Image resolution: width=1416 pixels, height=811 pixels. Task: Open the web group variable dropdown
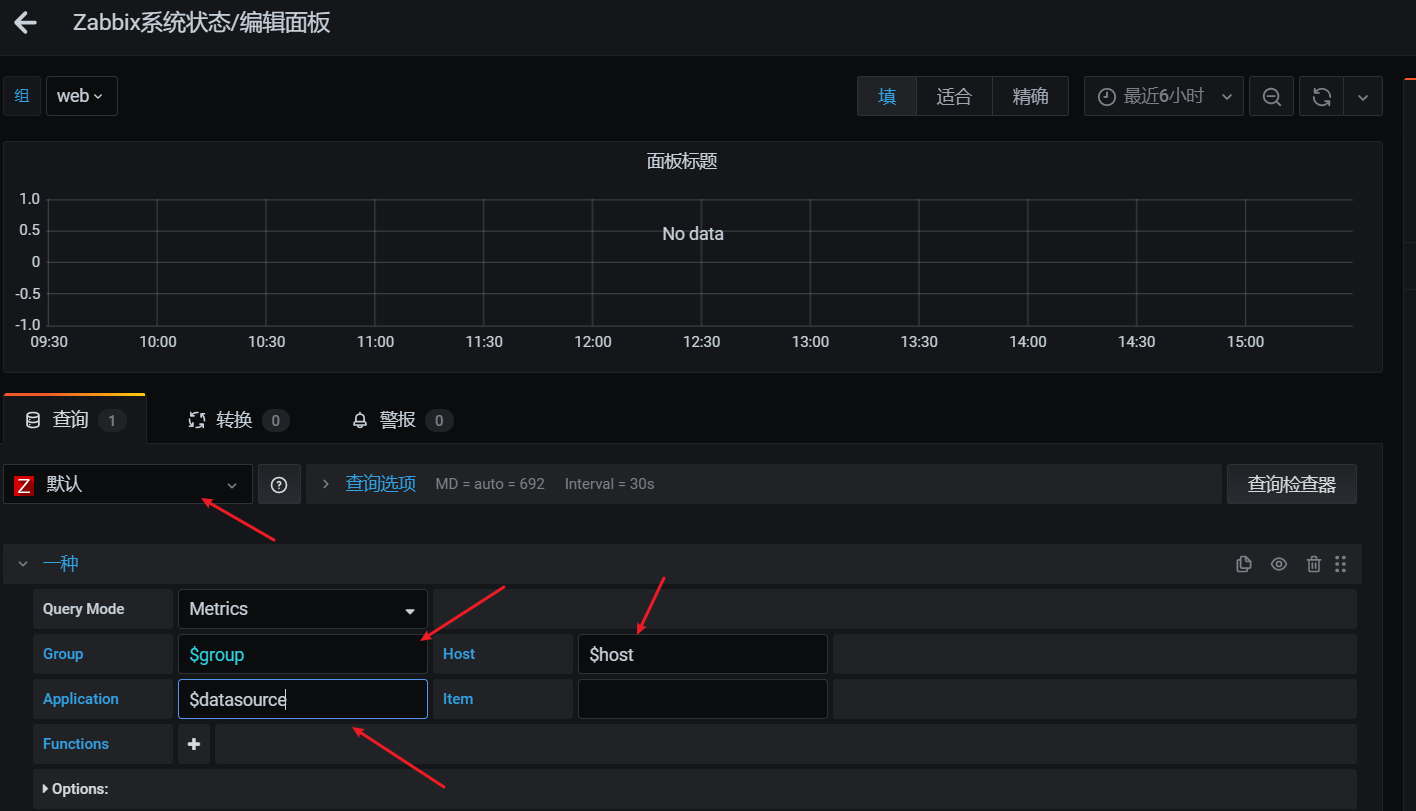tap(82, 96)
